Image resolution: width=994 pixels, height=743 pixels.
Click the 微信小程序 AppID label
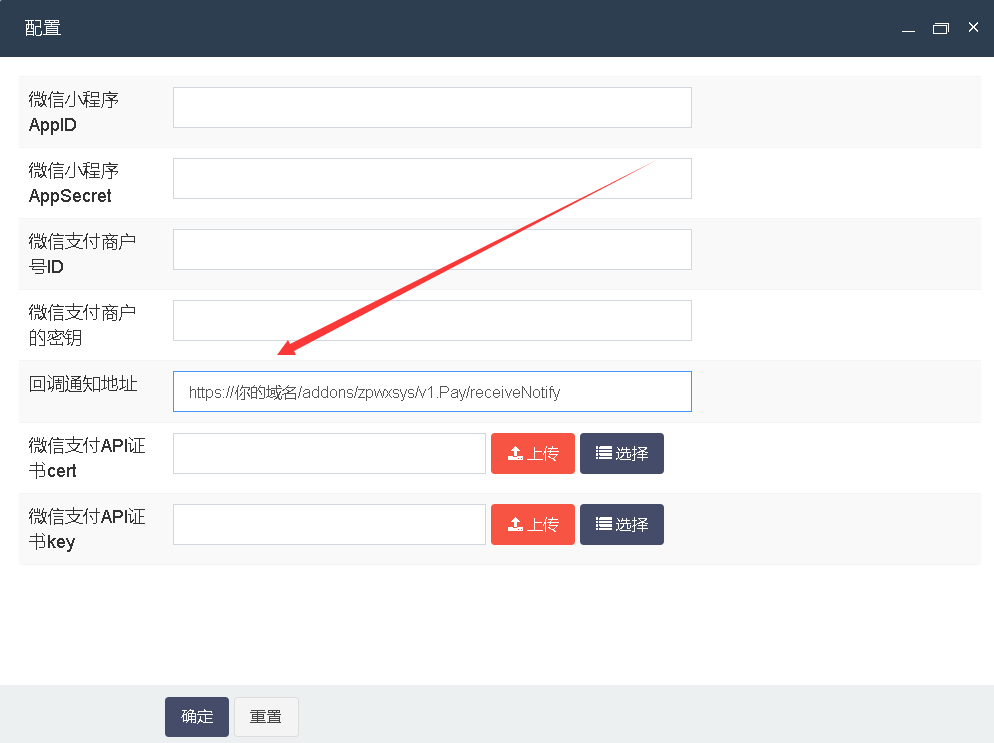pyautogui.click(x=74, y=112)
